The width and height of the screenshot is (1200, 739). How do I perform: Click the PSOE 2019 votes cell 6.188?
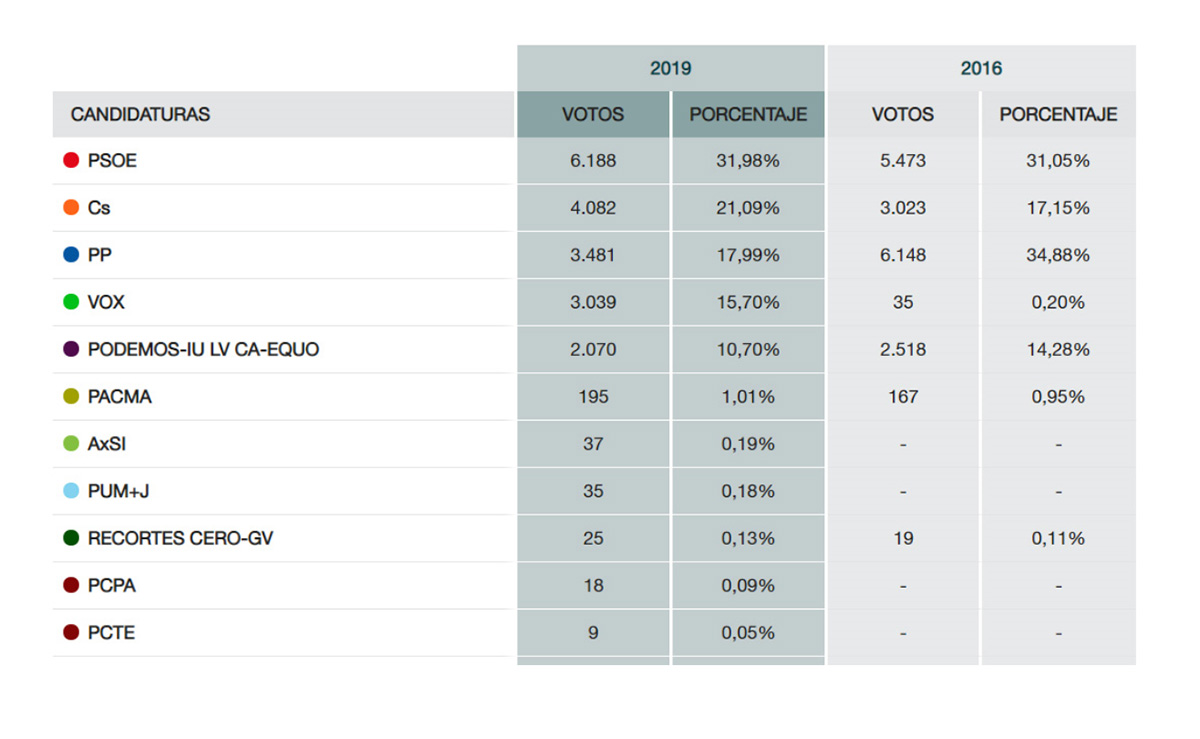click(593, 160)
